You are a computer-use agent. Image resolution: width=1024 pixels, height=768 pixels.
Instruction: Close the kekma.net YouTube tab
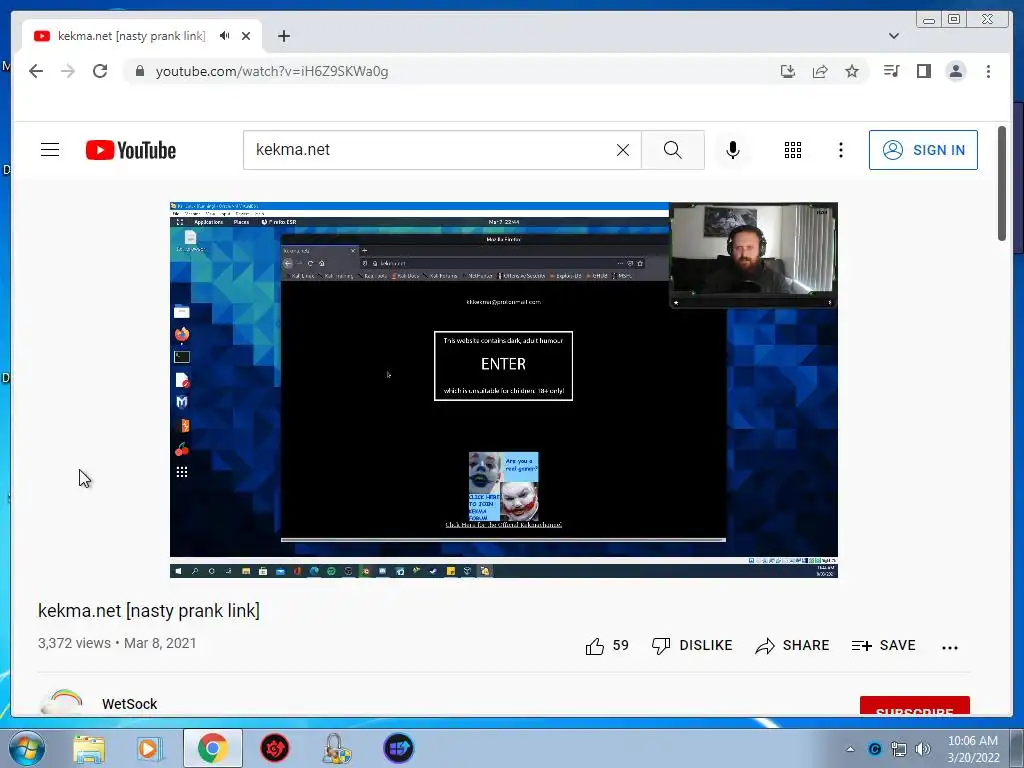(246, 36)
